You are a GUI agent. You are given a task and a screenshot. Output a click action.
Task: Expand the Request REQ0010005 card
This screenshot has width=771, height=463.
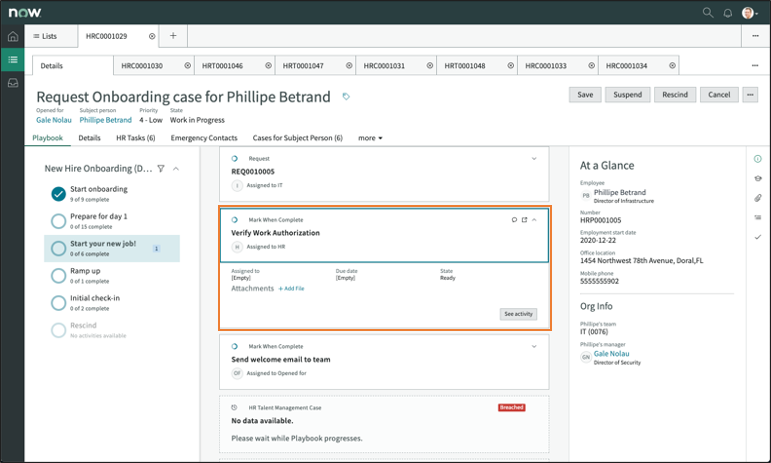click(534, 159)
